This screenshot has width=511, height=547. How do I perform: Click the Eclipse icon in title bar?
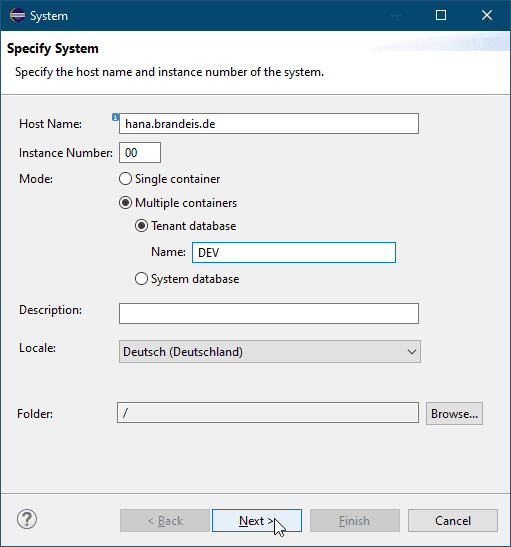17,15
